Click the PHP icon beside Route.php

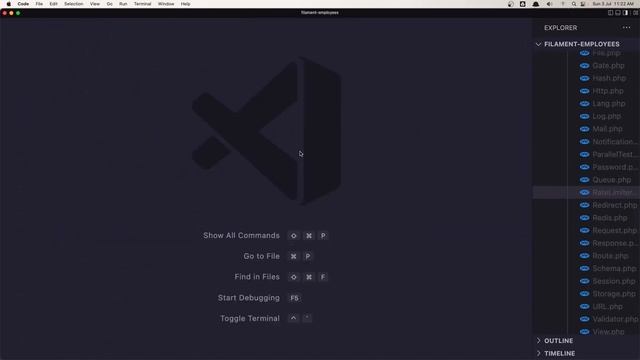tap(584, 256)
